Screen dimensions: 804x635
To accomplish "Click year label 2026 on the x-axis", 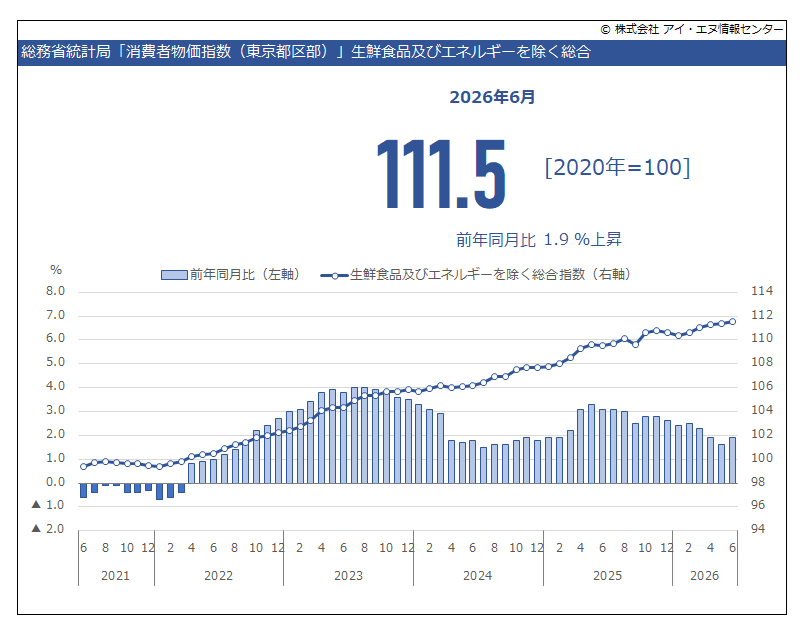I will coord(705,576).
